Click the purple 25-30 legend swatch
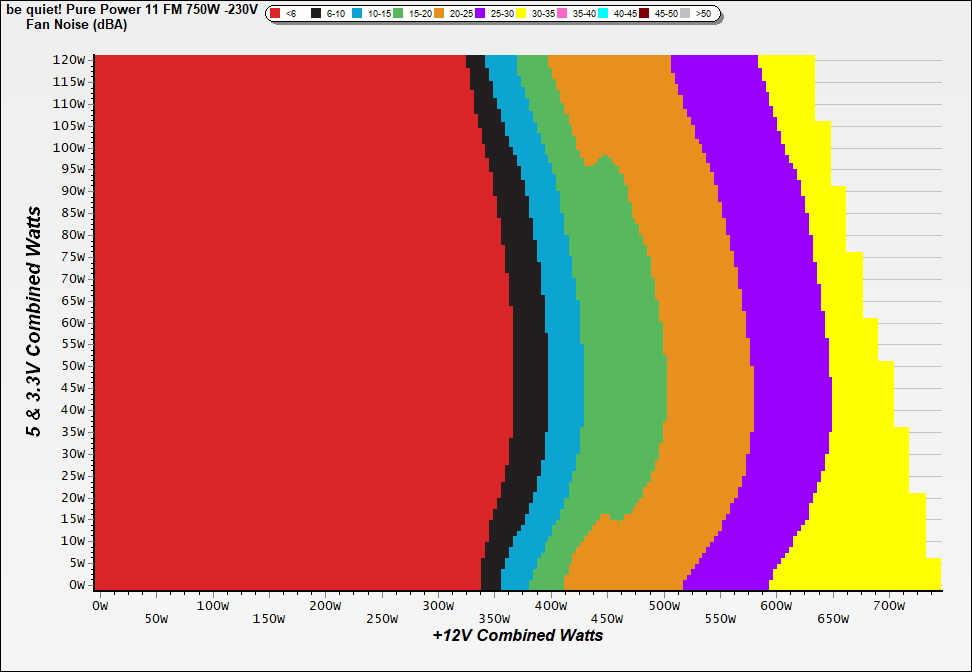The height and width of the screenshot is (672, 972). pos(480,14)
